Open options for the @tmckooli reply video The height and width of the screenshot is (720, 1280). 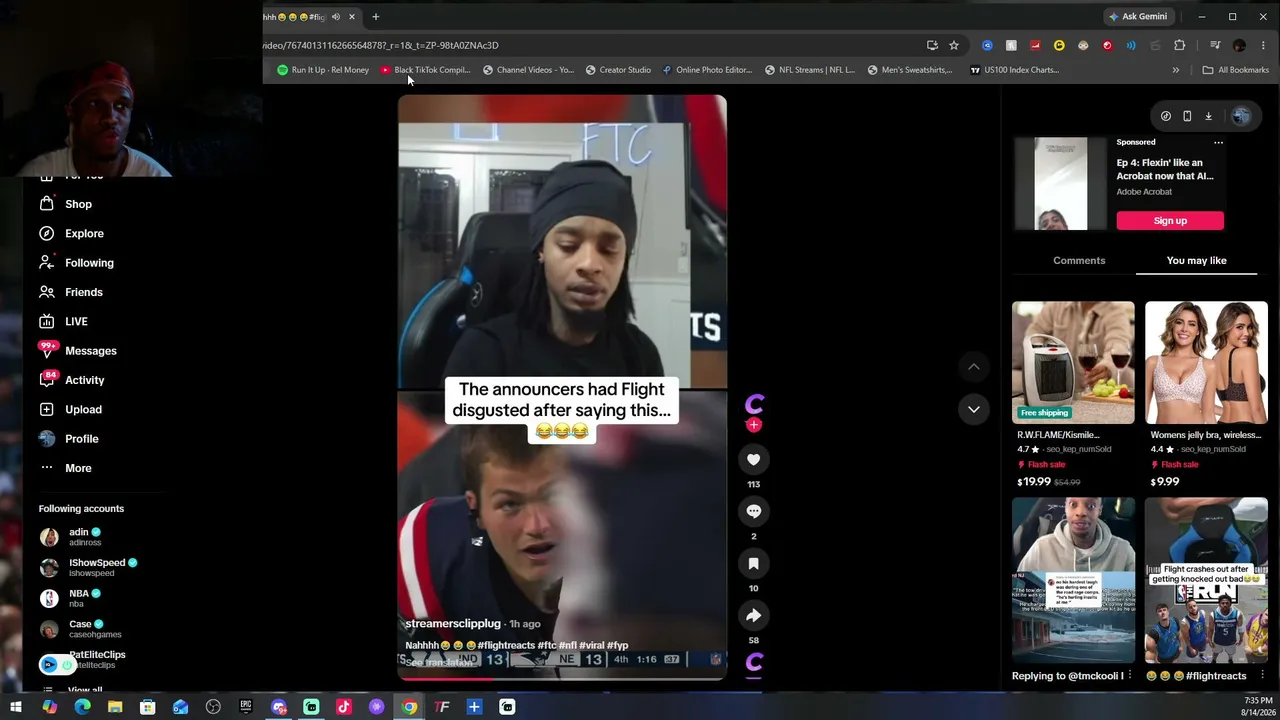[1130, 676]
